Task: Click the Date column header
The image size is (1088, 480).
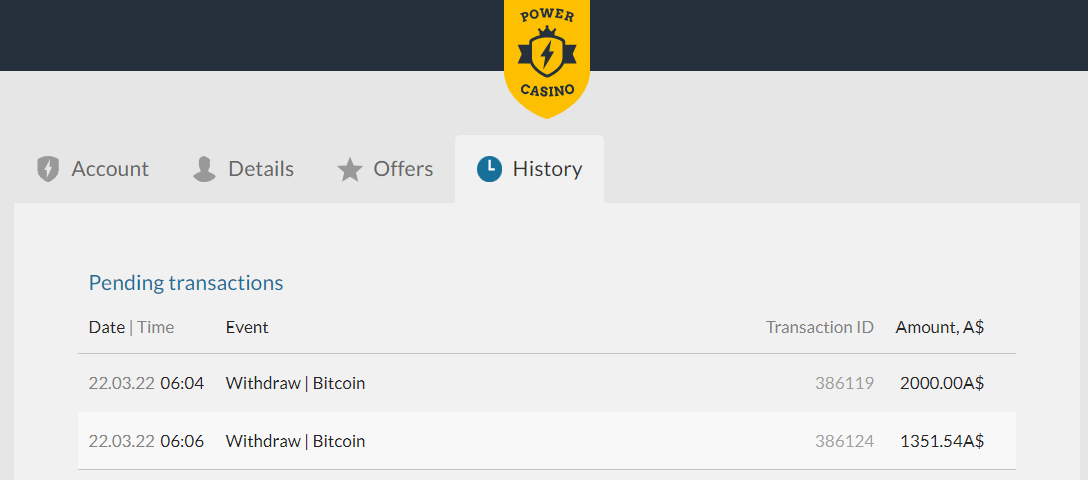Action: [106, 327]
